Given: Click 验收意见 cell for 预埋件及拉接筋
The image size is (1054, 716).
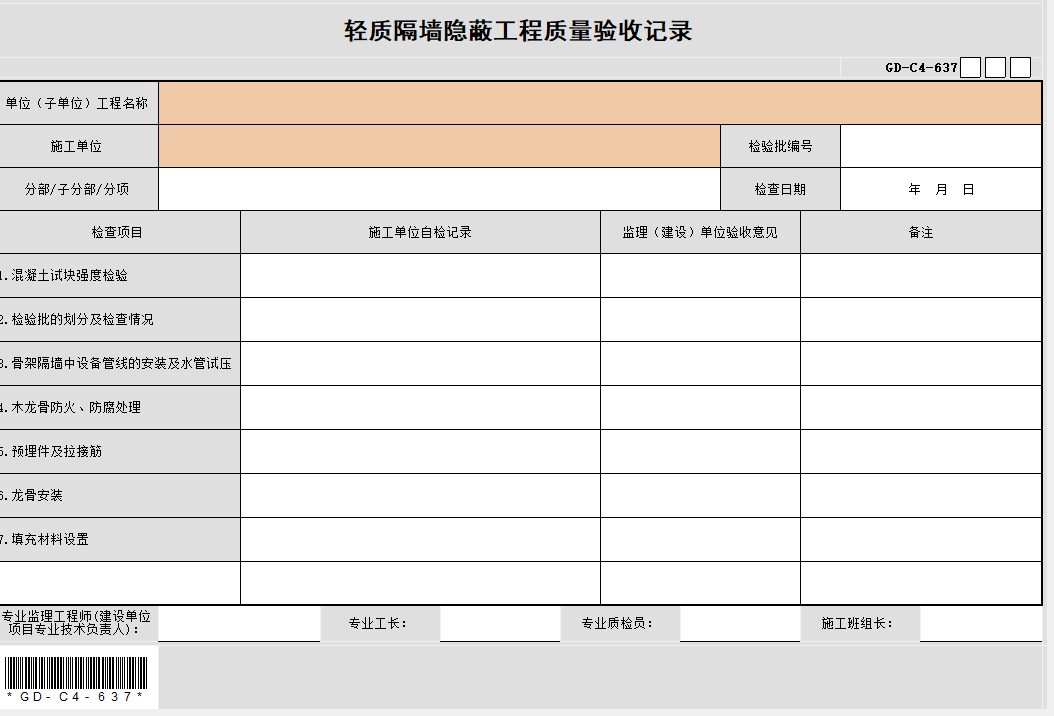Looking at the screenshot, I should pos(700,451).
